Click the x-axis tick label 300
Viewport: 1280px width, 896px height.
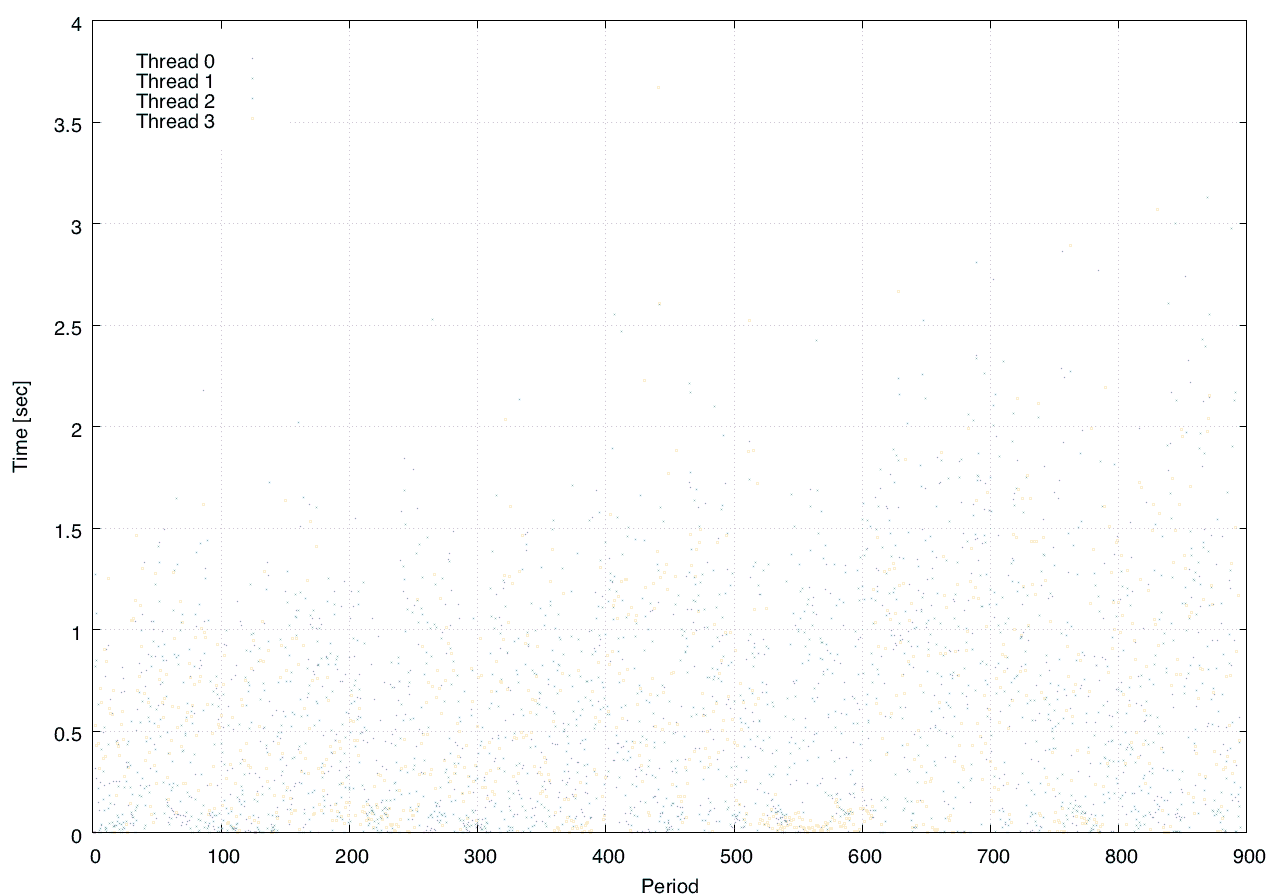(479, 856)
